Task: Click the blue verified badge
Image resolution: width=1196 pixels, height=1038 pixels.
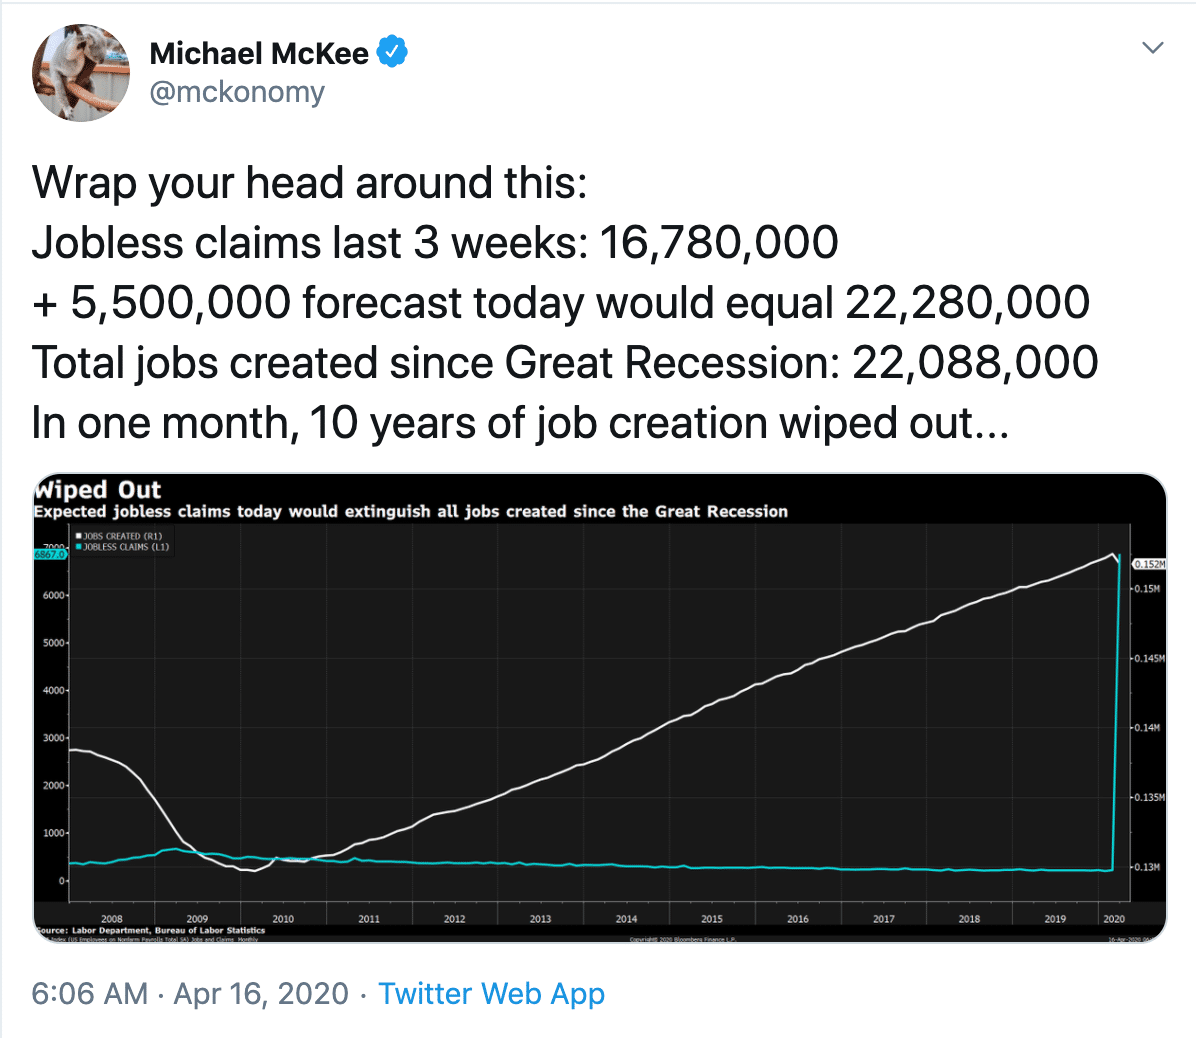Action: click(x=392, y=52)
